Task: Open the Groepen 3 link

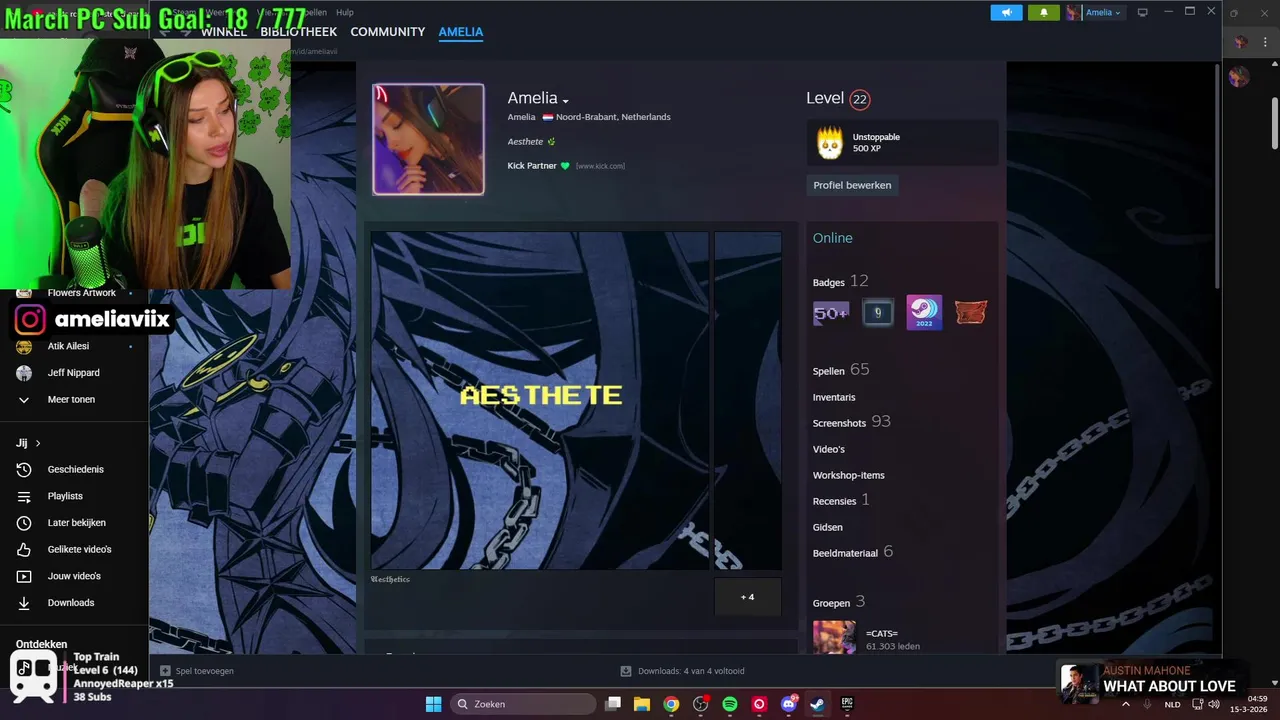Action: pos(839,602)
